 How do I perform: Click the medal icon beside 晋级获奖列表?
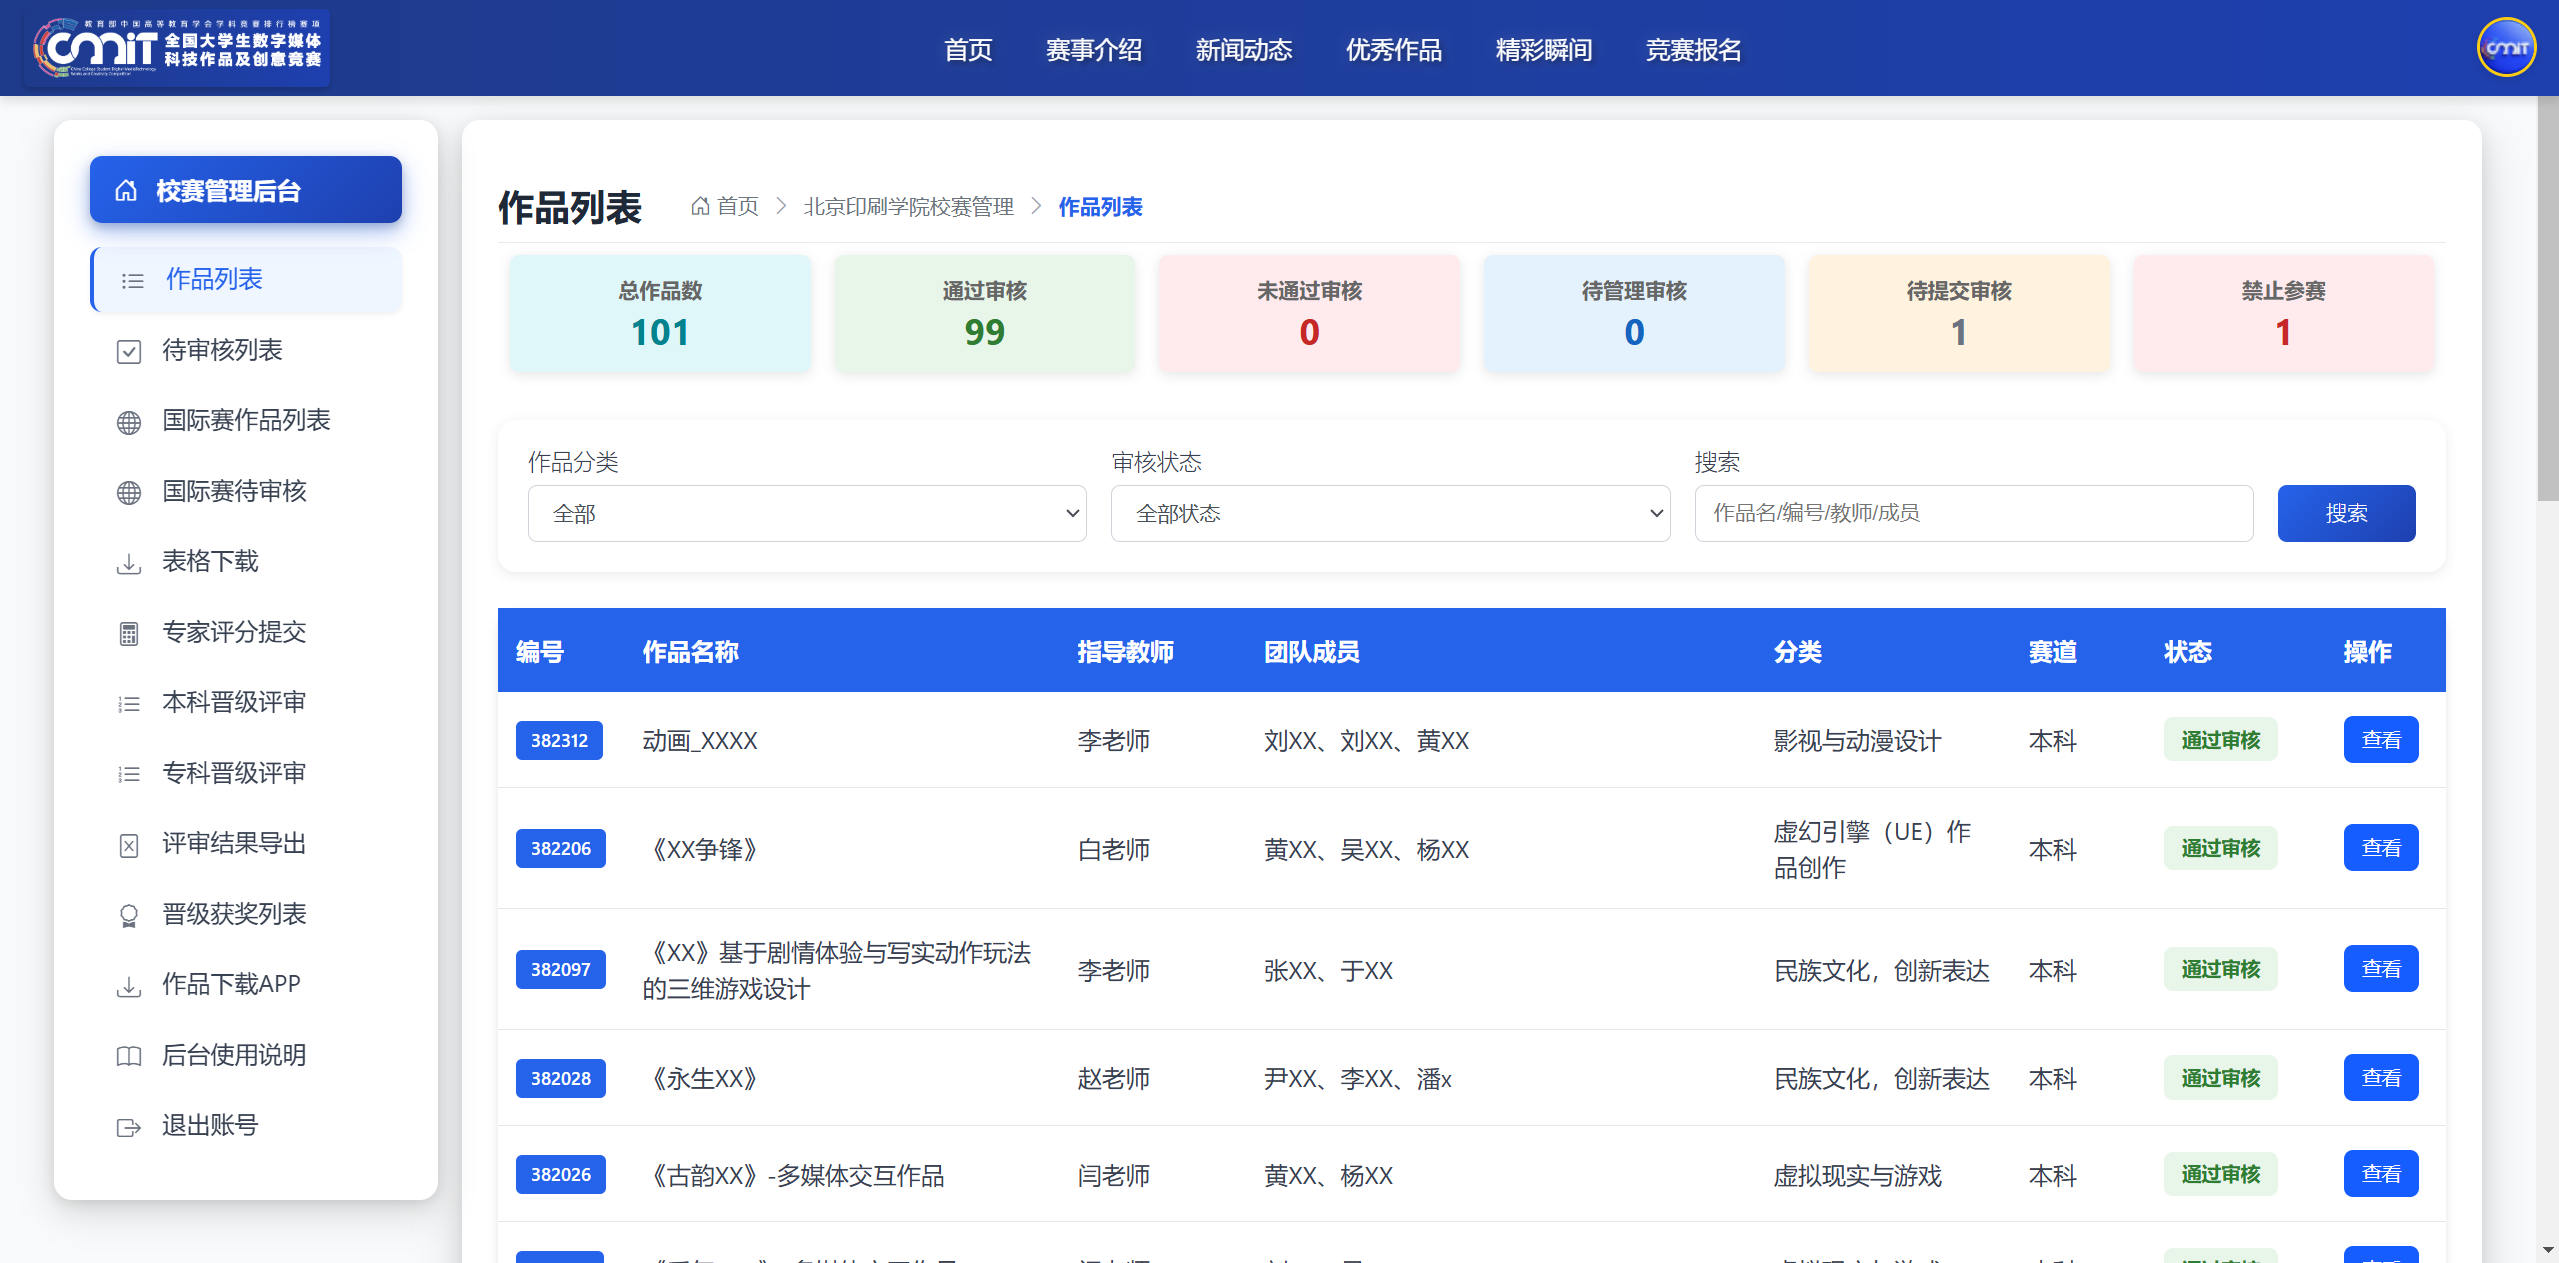tap(129, 915)
